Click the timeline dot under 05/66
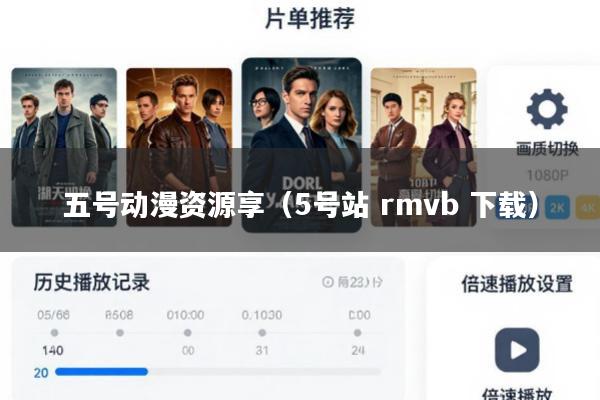The height and width of the screenshot is (400, 600). click(54, 333)
